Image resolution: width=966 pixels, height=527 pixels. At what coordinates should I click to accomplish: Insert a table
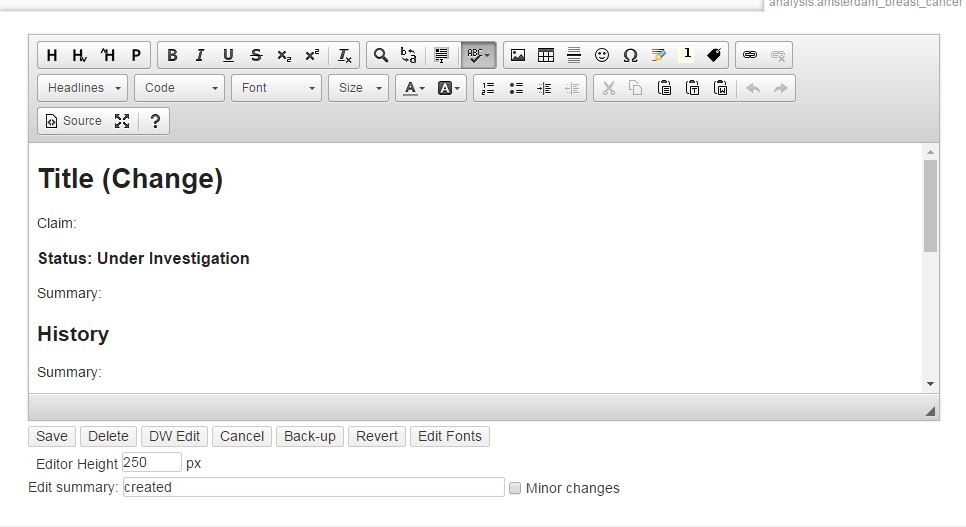(x=546, y=55)
